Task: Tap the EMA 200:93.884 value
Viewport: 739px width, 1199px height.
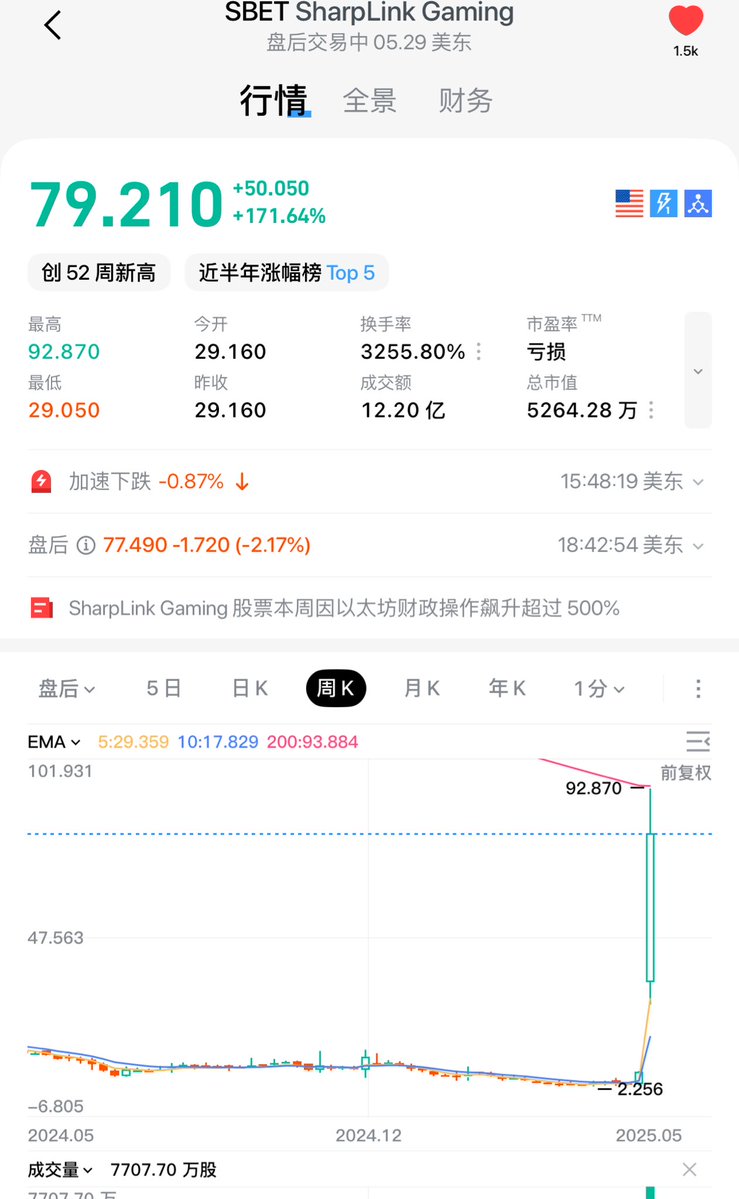Action: pyautogui.click(x=312, y=742)
